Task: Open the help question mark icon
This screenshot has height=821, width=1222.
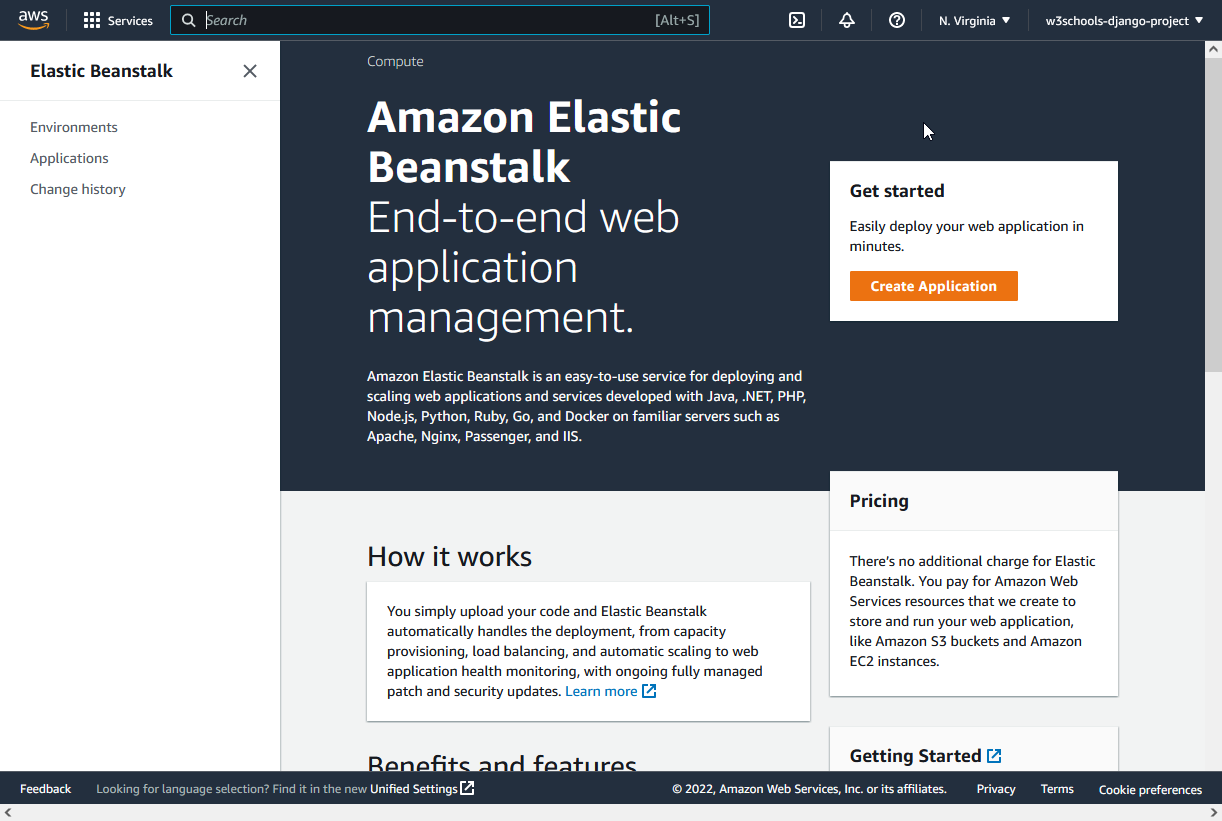Action: click(897, 20)
